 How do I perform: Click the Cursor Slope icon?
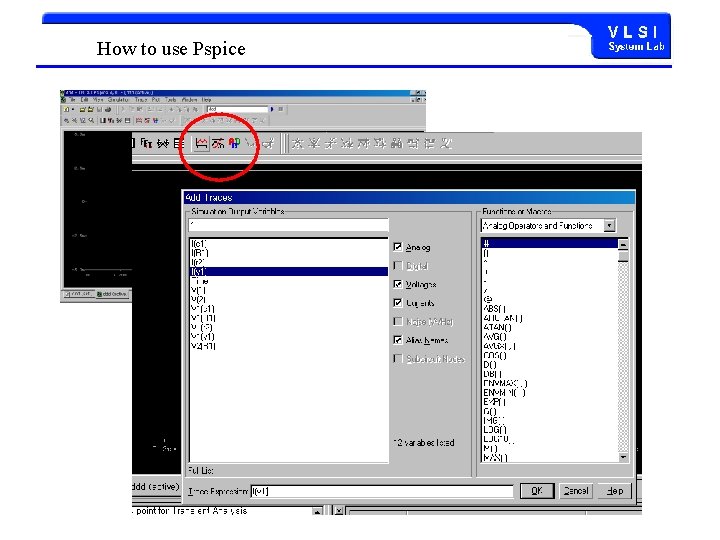point(331,143)
